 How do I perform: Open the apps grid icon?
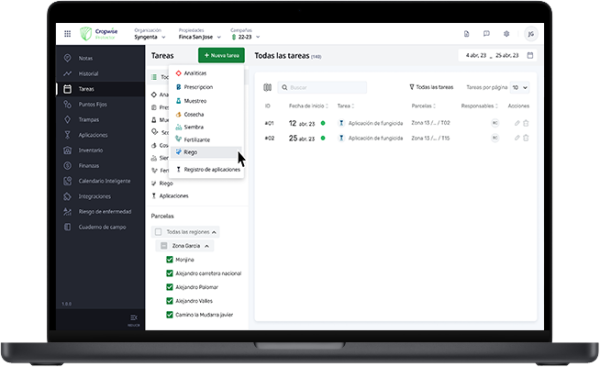point(67,34)
